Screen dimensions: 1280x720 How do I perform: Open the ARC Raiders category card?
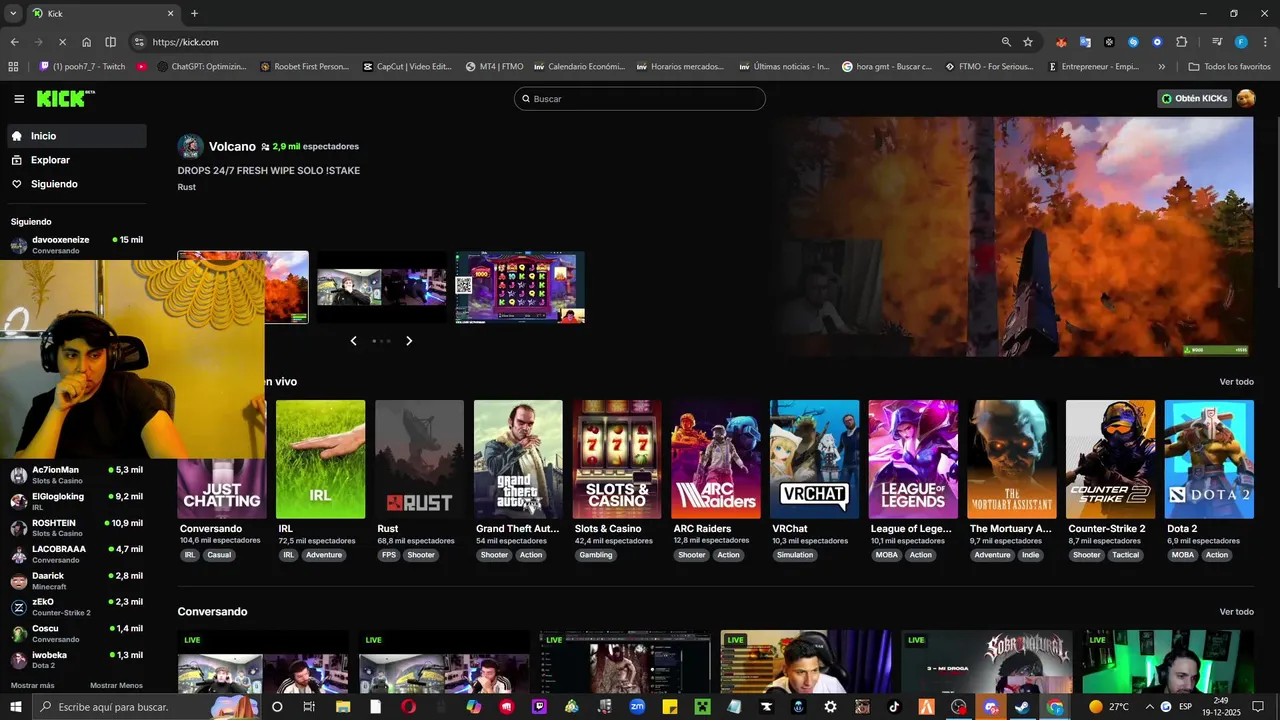tap(716, 459)
